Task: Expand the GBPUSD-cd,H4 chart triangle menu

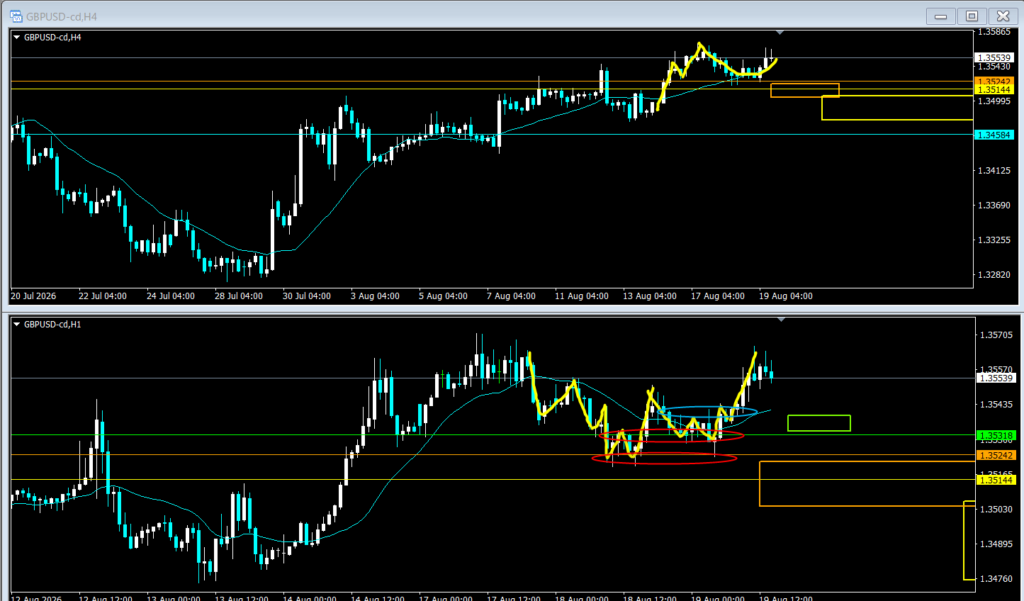Action: pos(16,37)
